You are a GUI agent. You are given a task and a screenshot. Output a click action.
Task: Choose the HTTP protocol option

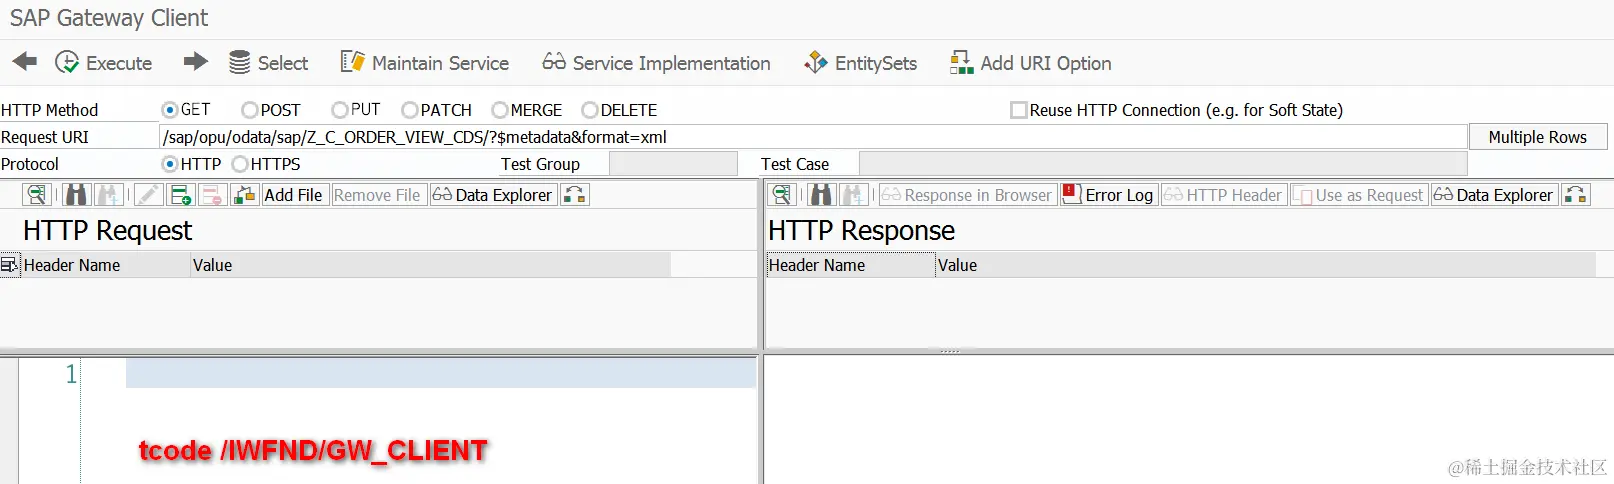[x=170, y=164]
